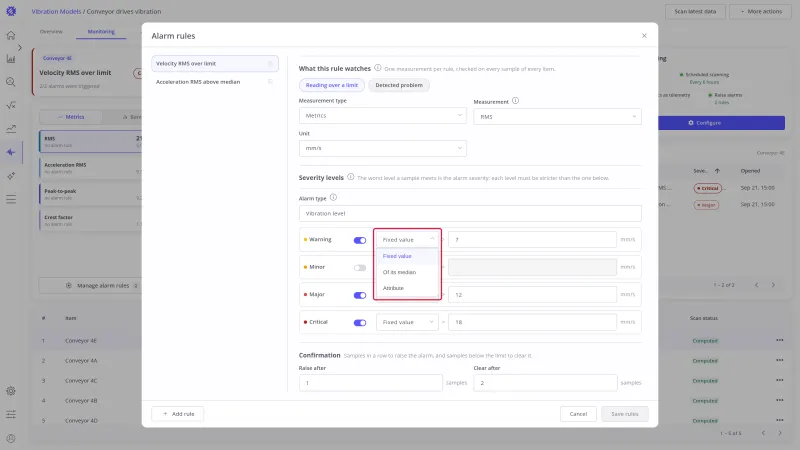
Task: Click Cancel in Alarm rules dialog
Action: 578,414
